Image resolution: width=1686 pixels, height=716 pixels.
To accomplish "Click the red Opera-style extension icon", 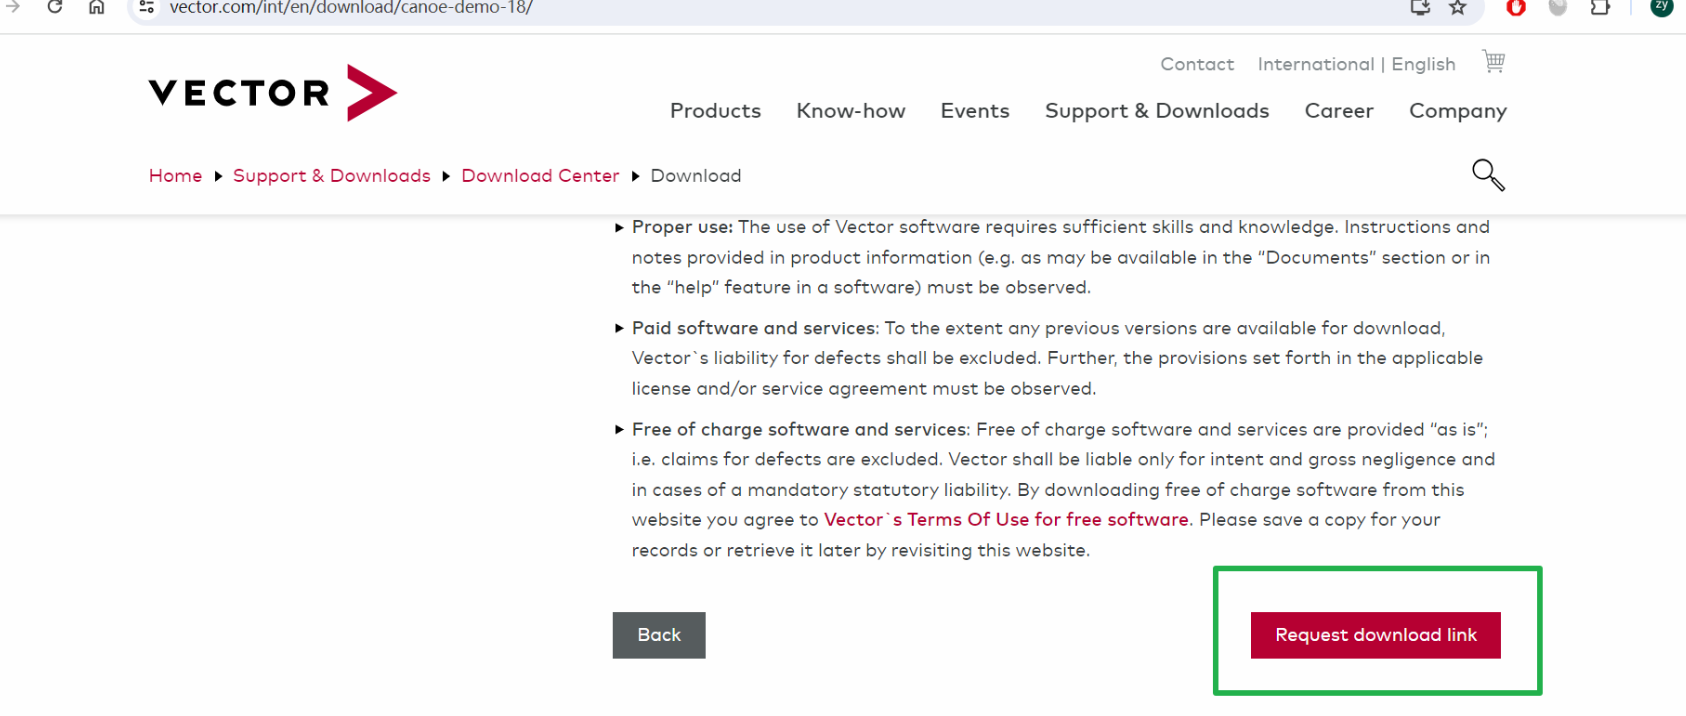I will tap(1516, 7).
